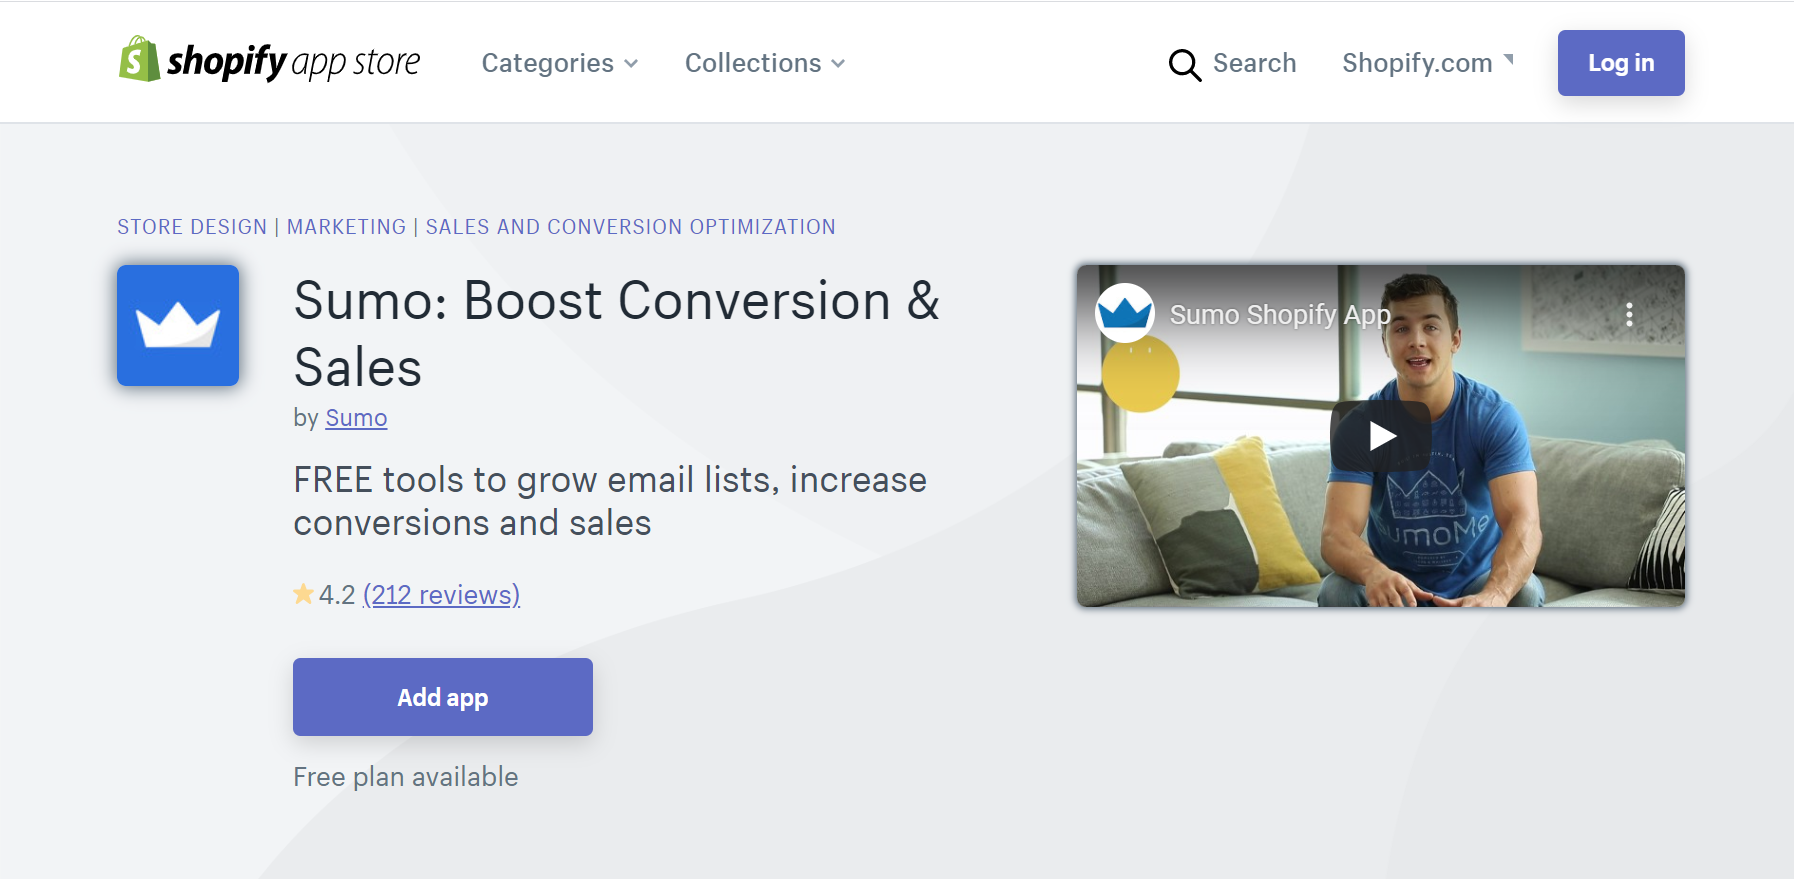1794x879 pixels.
Task: Open the Marketing category link
Action: click(346, 227)
